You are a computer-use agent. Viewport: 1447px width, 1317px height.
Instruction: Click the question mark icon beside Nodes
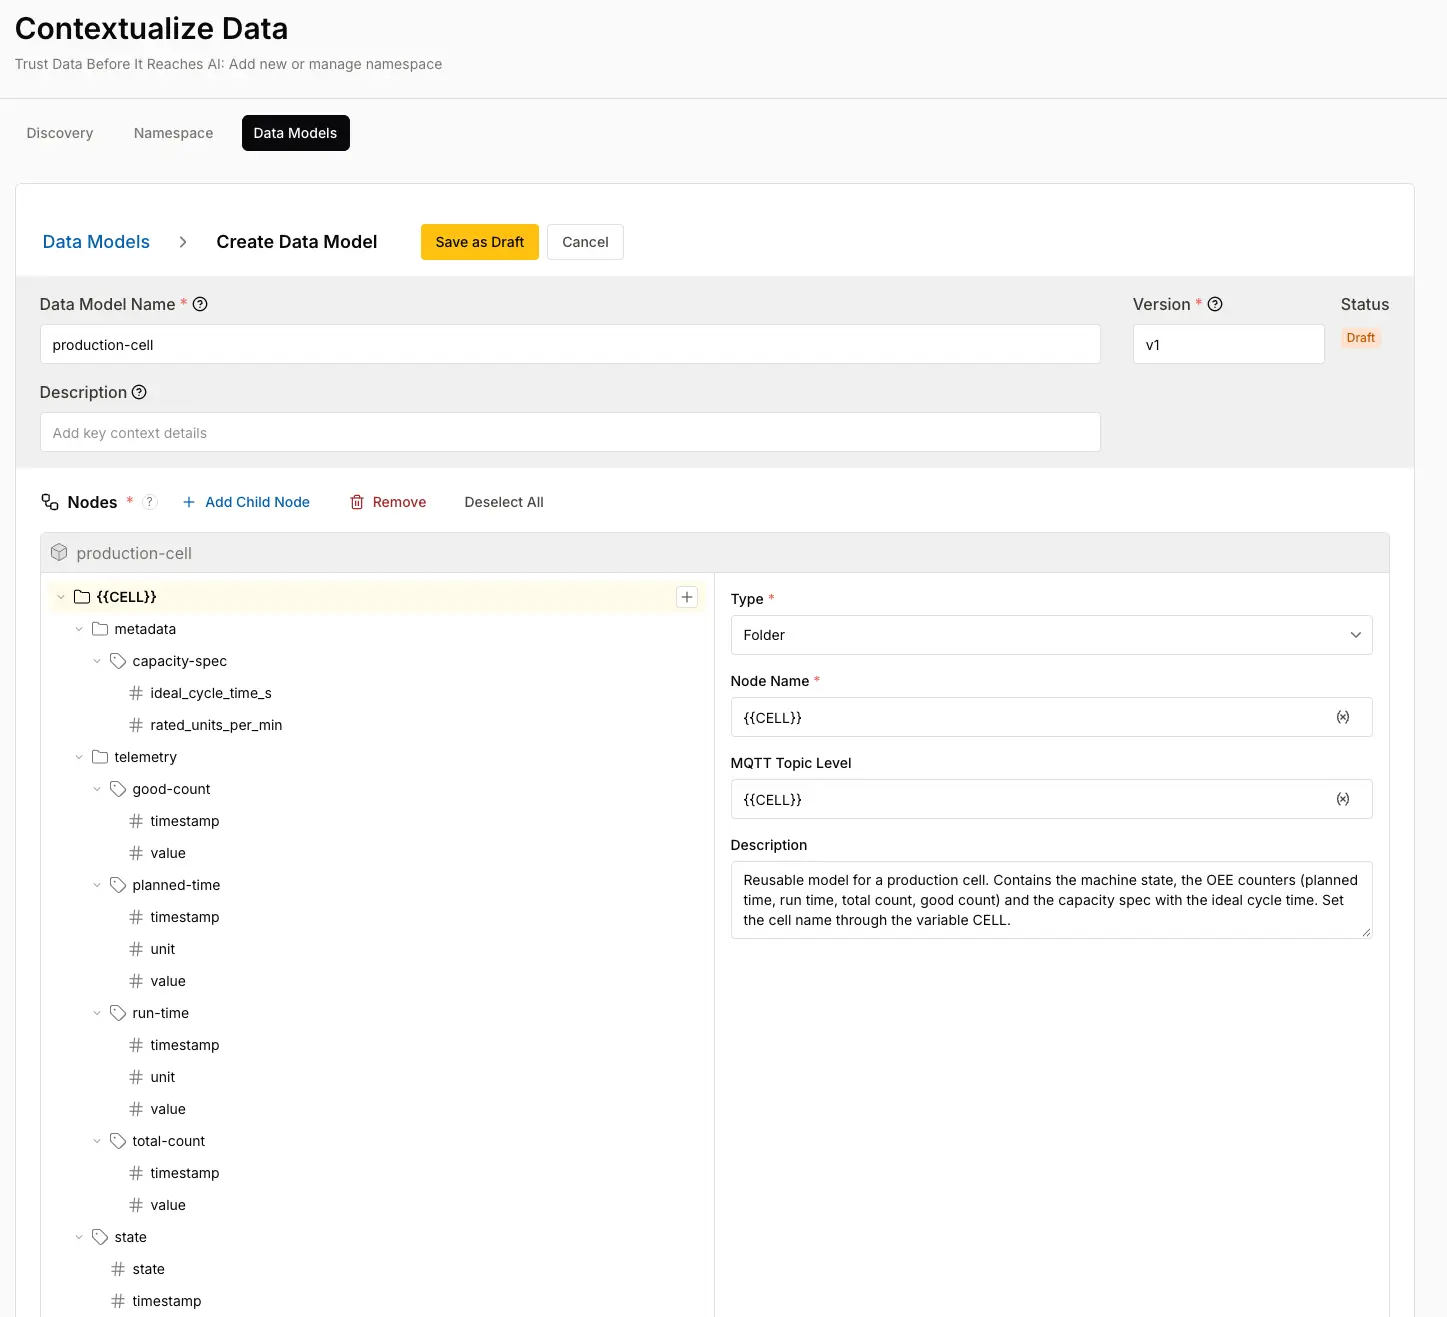(x=150, y=502)
